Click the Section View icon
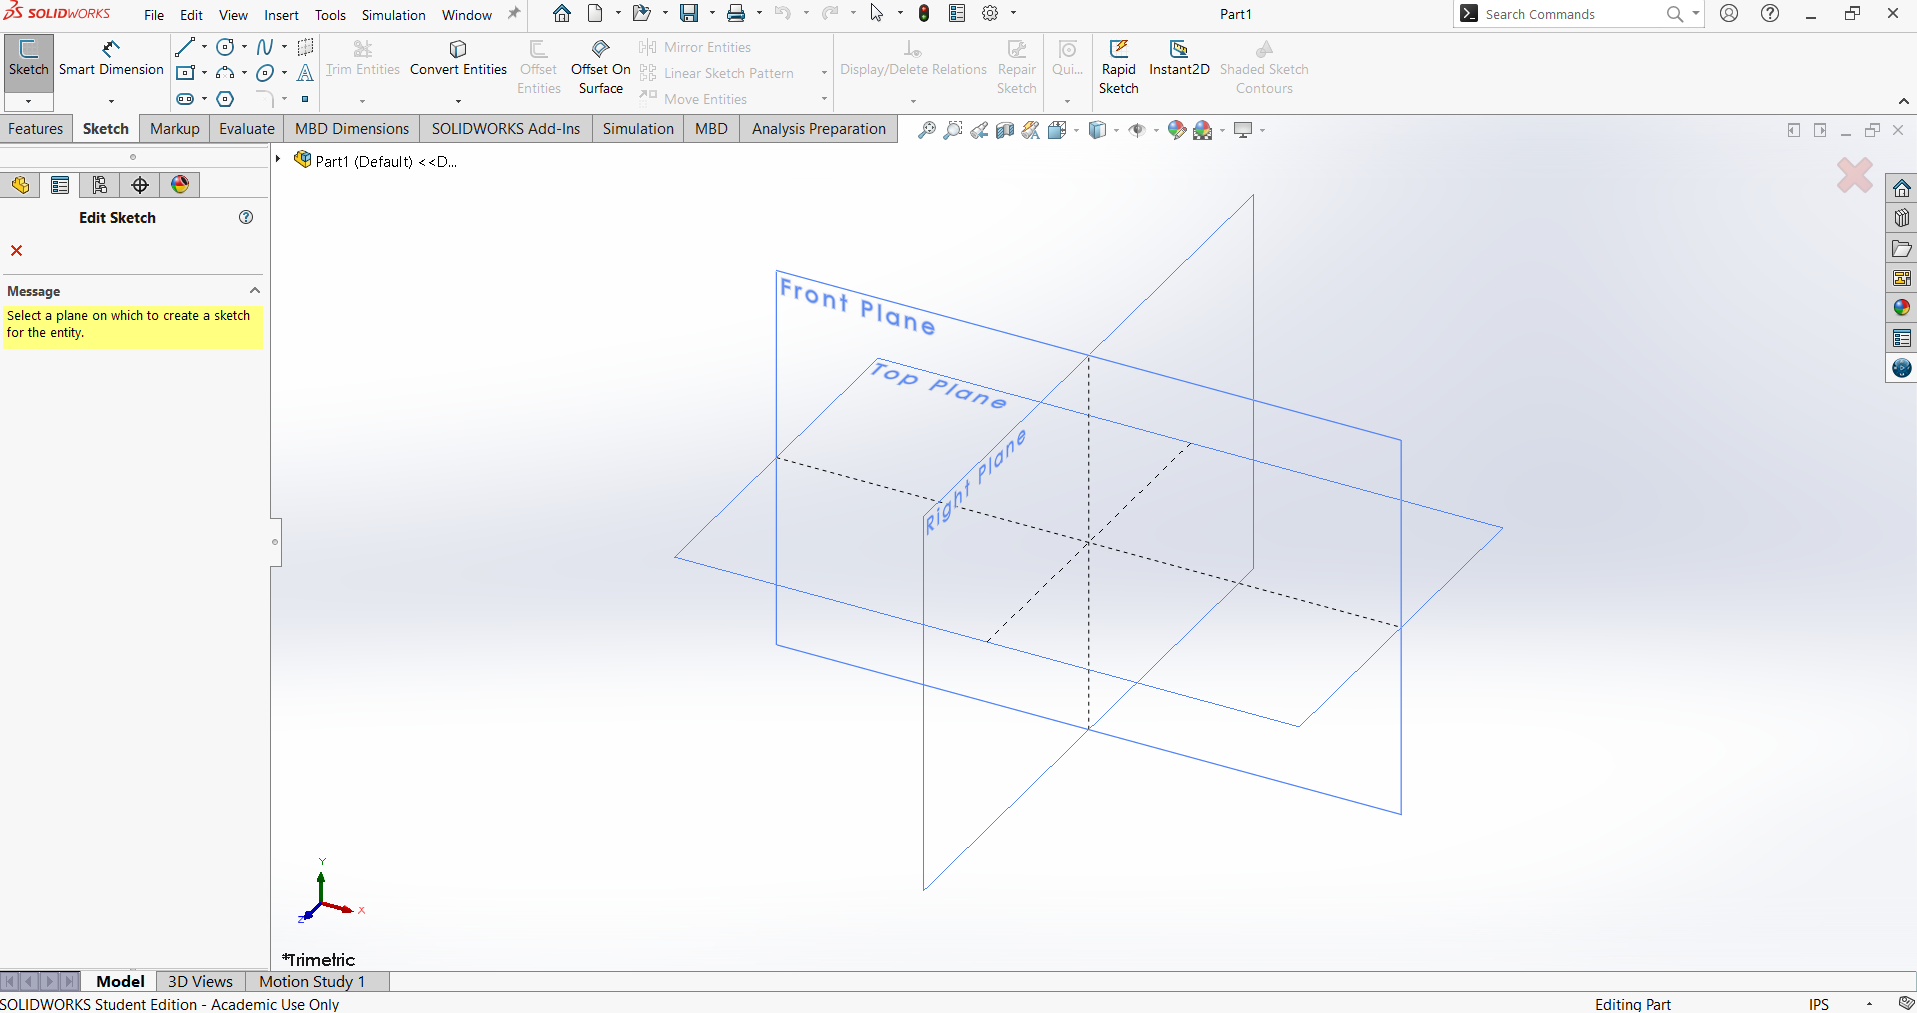Viewport: 1917px width, 1013px height. pyautogui.click(x=1005, y=130)
